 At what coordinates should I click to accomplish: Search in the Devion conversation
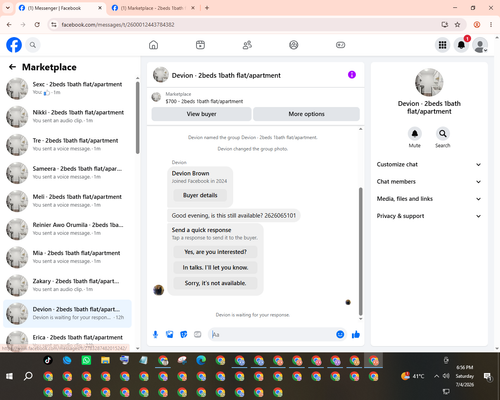443,134
